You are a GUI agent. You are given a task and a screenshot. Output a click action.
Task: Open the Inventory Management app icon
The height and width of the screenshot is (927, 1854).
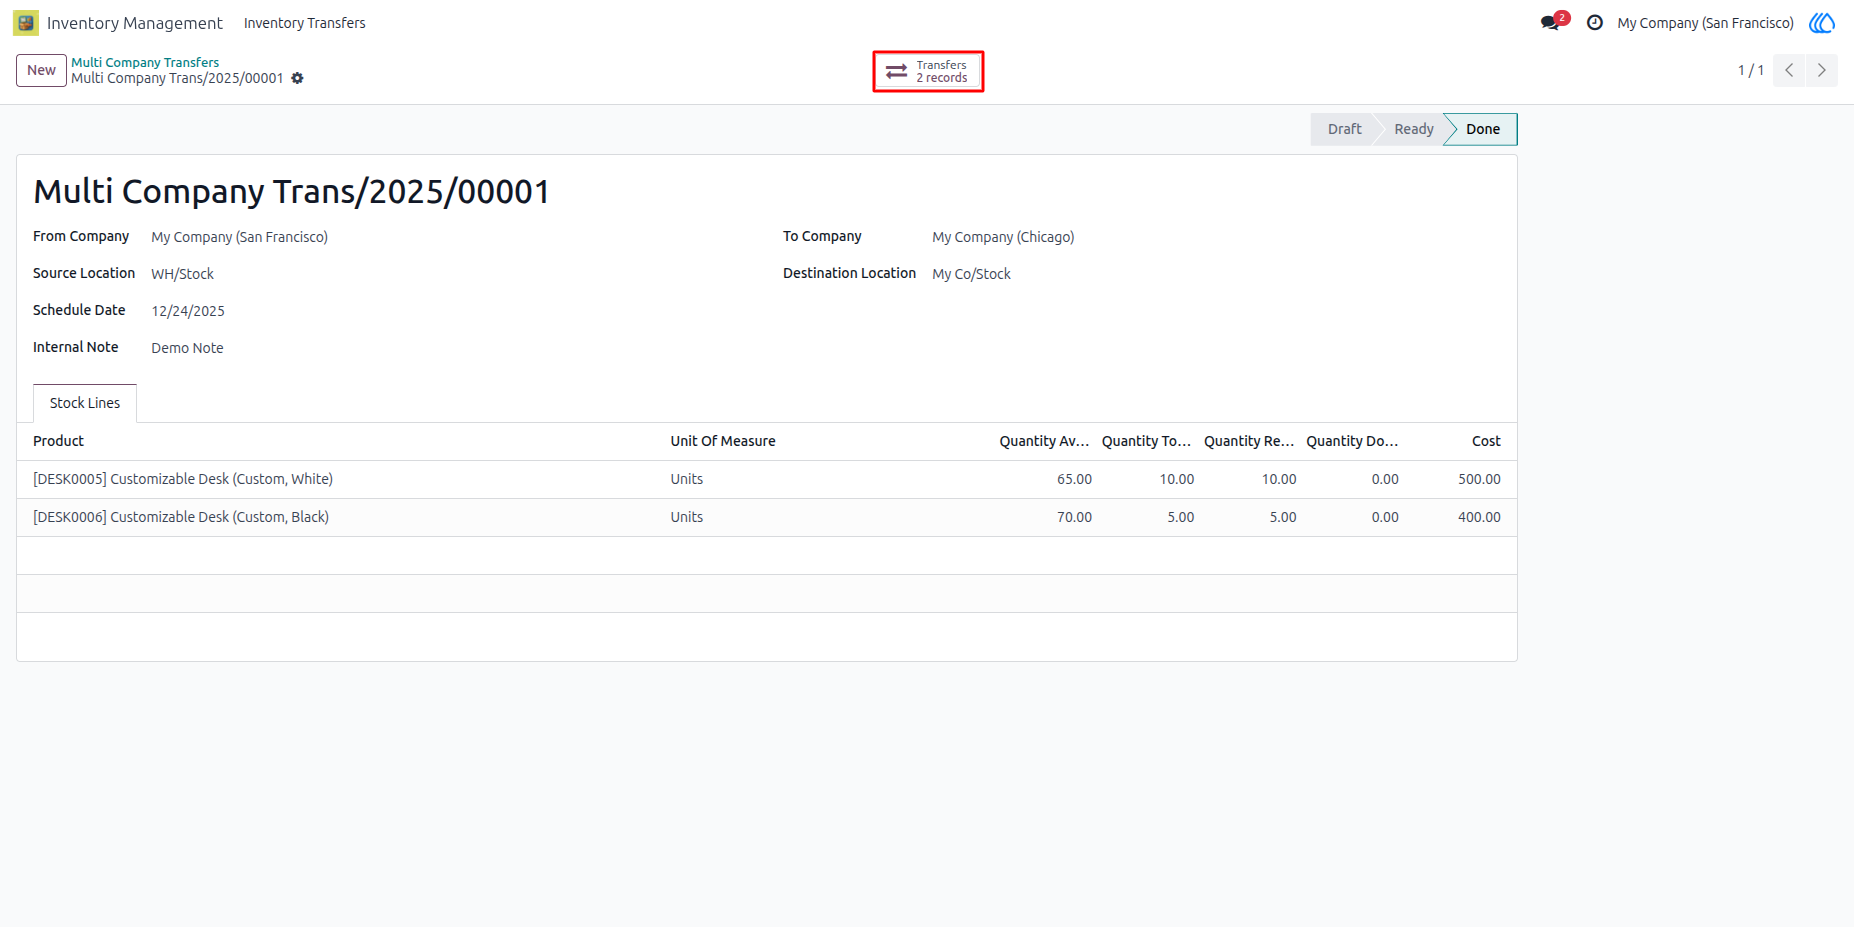pyautogui.click(x=26, y=22)
